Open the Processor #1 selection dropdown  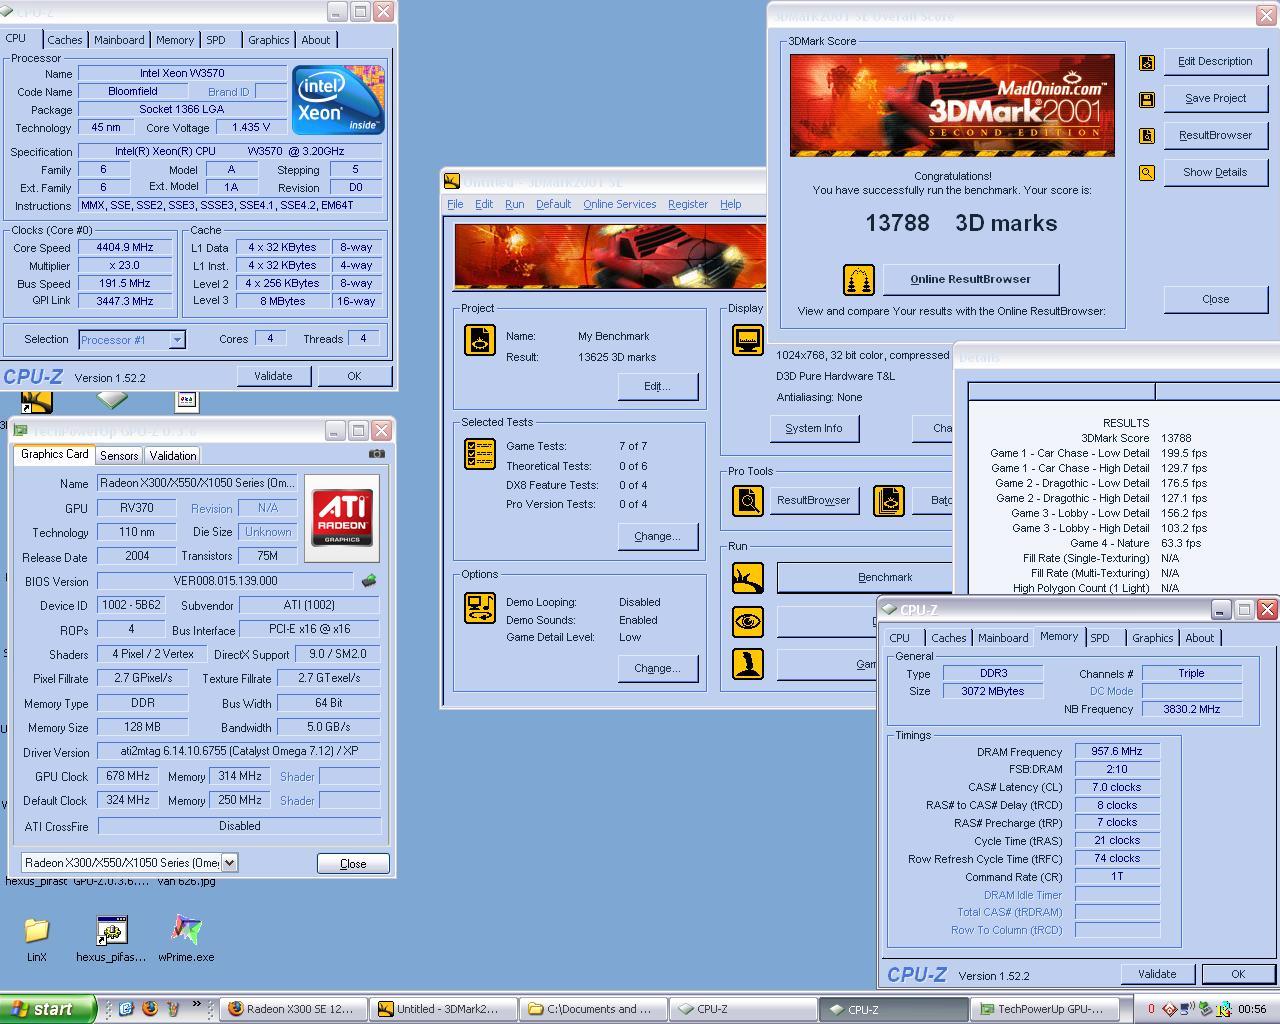(176, 340)
